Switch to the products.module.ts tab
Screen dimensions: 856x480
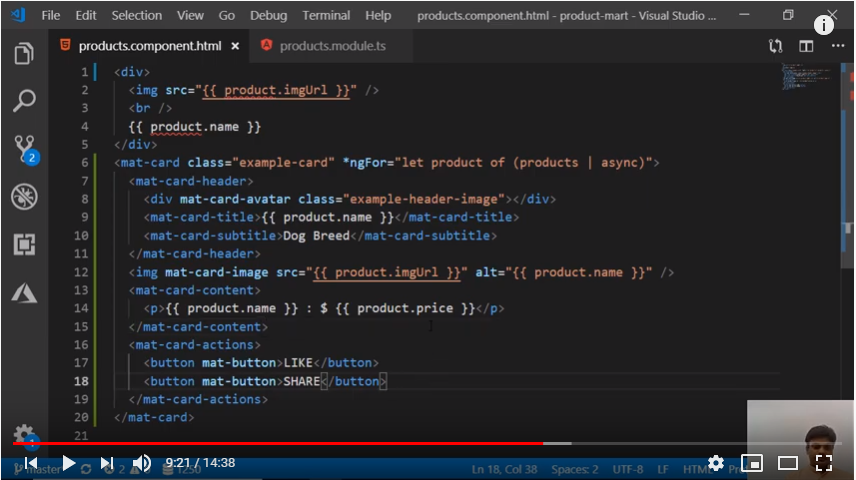point(330,46)
